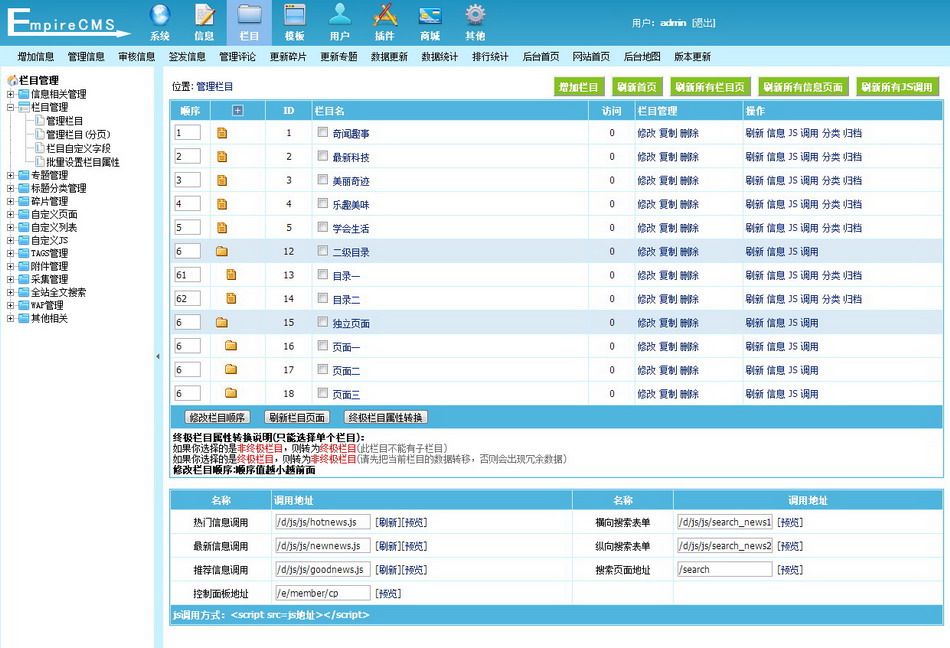
Task: Check the 二级目录 checkbox
Action: tap(323, 251)
